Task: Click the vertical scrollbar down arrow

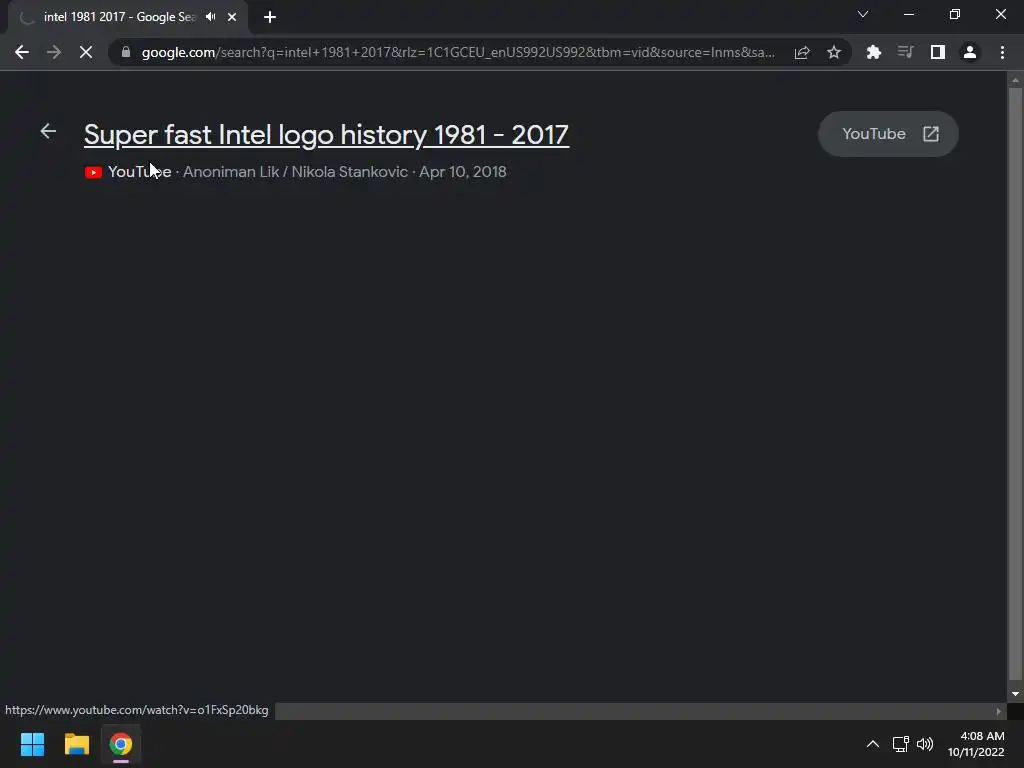Action: pos(1015,694)
